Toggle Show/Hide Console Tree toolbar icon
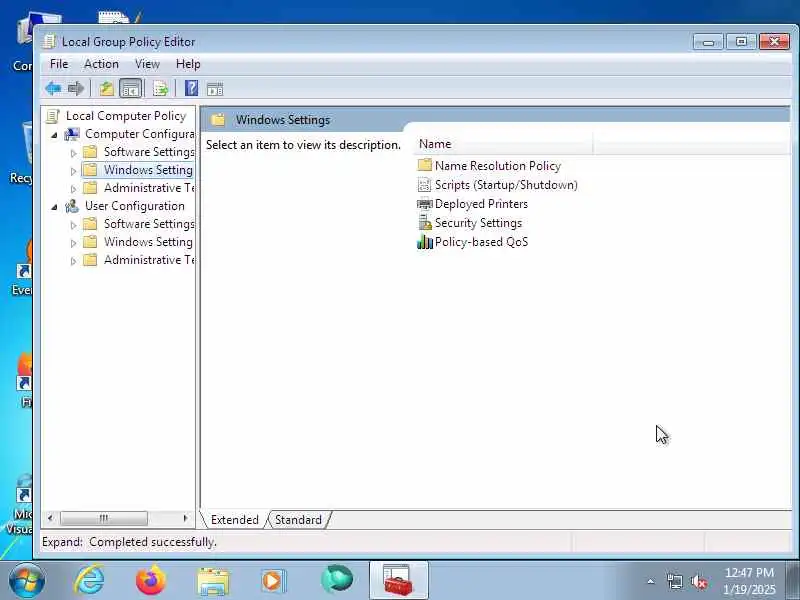This screenshot has height=600, width=800. pos(131,89)
